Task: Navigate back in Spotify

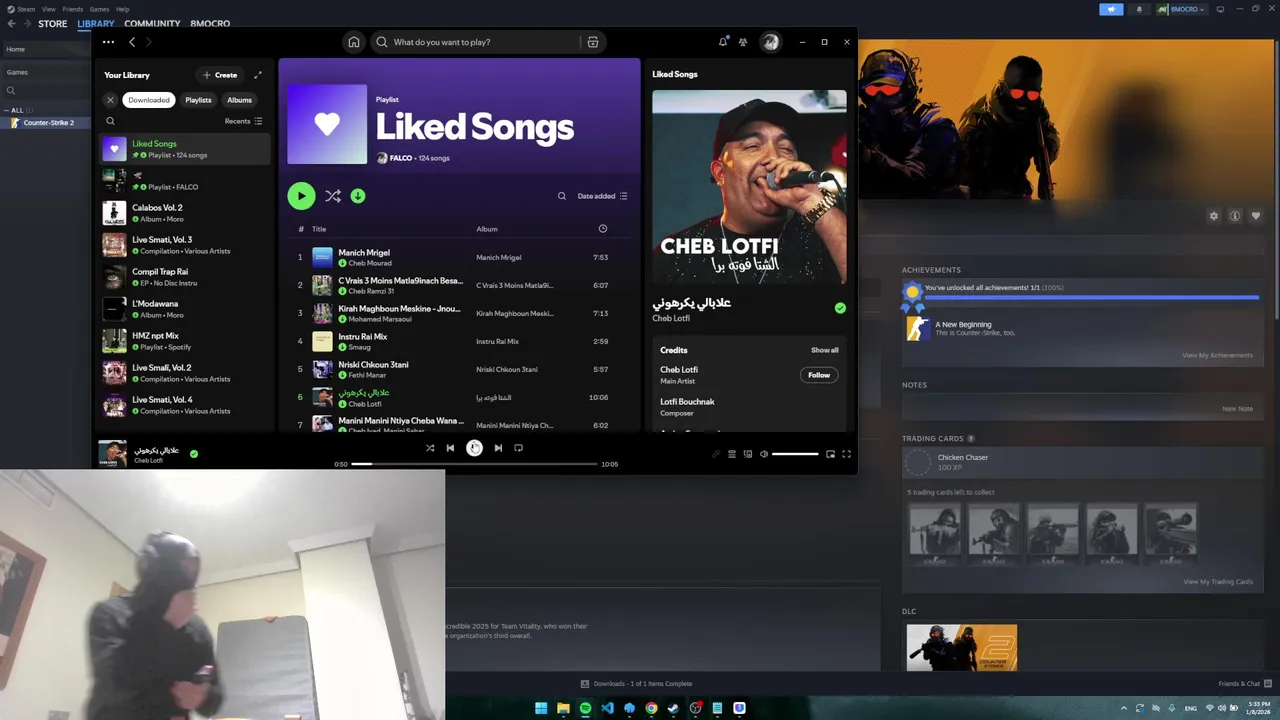Action: tap(132, 42)
